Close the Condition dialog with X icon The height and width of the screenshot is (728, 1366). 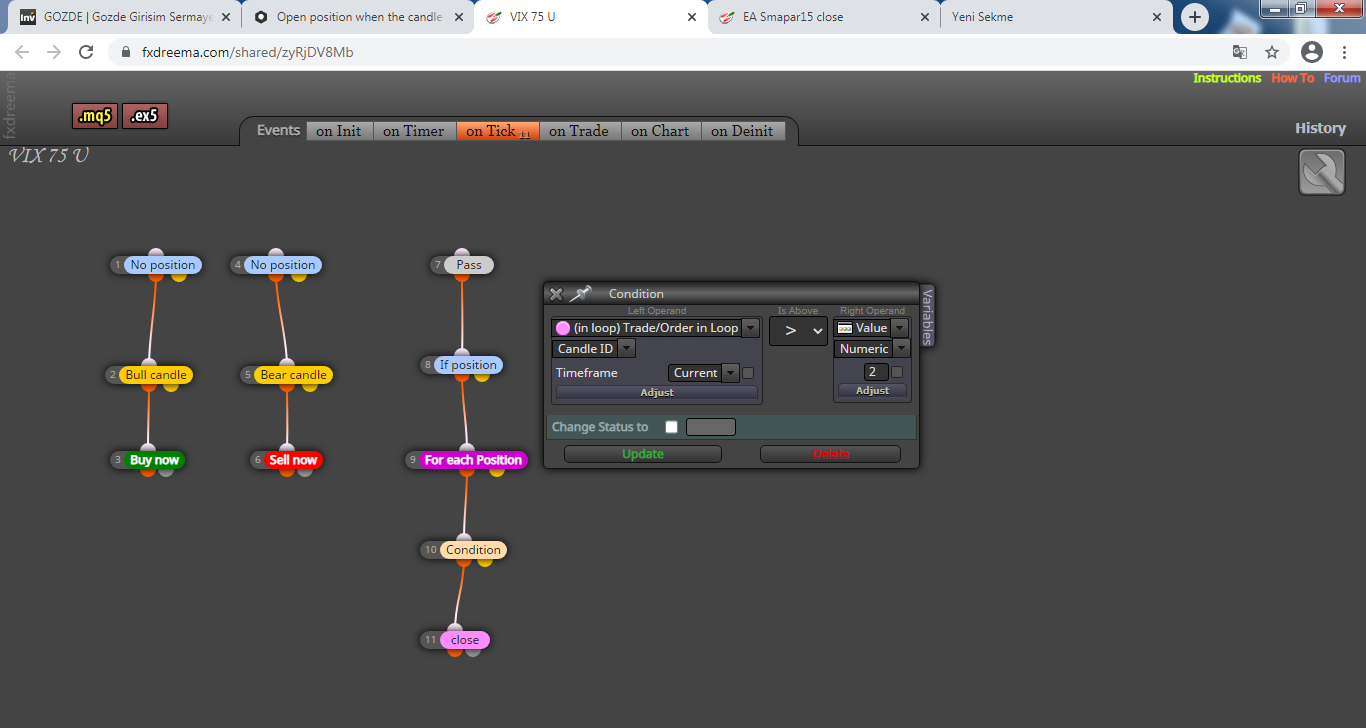(x=556, y=294)
